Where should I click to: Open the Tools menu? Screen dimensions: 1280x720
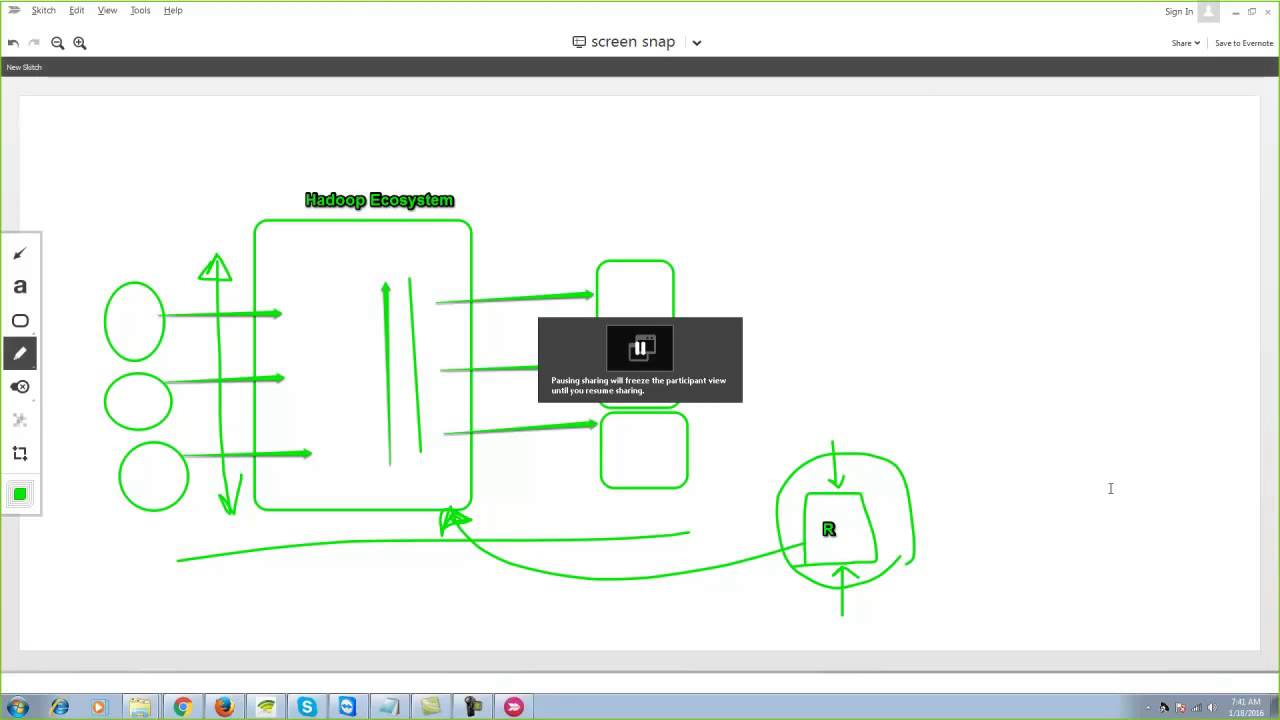(140, 10)
